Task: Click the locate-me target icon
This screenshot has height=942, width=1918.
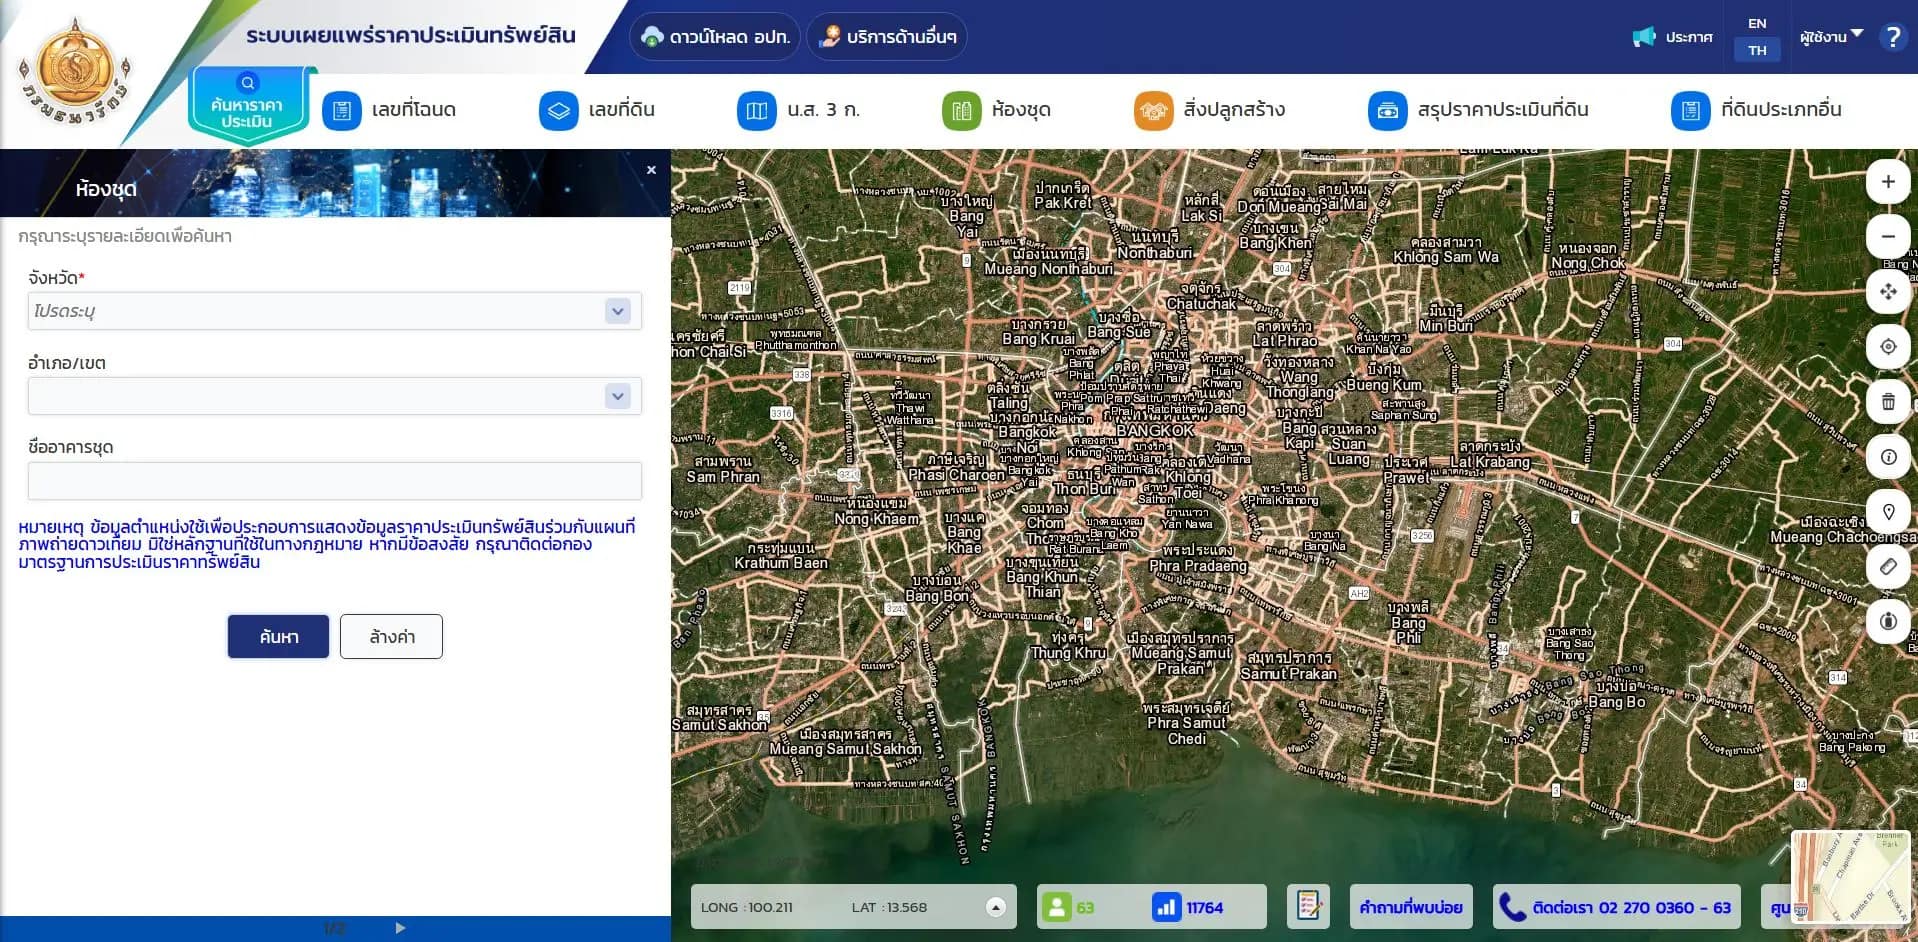Action: (x=1887, y=347)
